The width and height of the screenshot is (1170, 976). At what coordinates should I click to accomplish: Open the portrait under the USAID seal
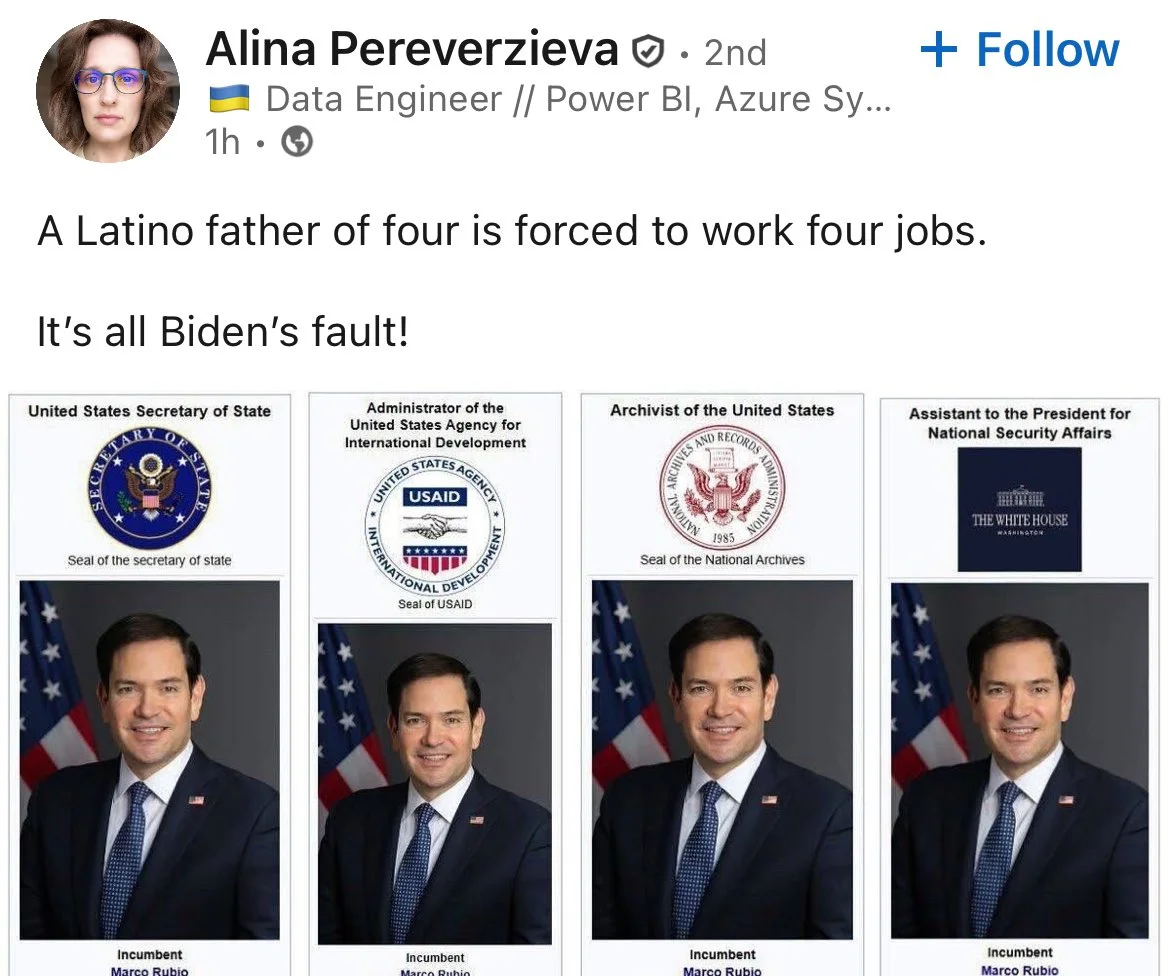[x=434, y=783]
